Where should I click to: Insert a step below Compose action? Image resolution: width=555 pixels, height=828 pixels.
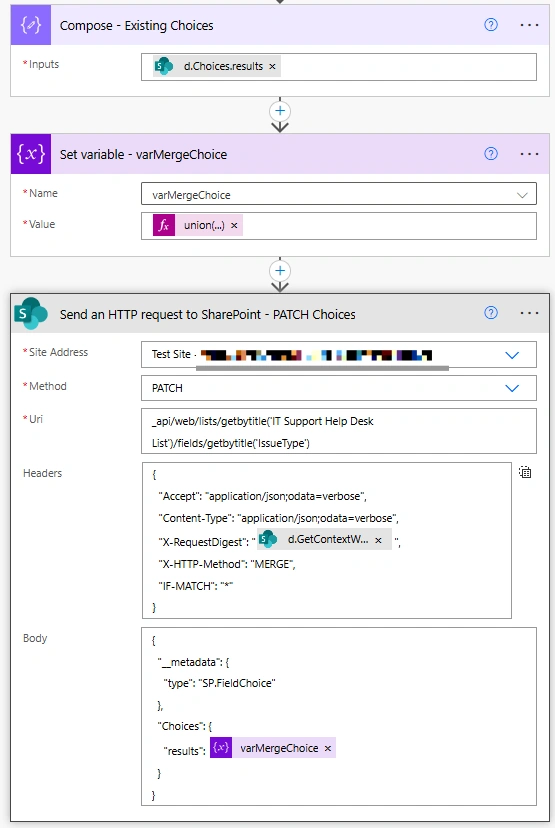tap(280, 111)
